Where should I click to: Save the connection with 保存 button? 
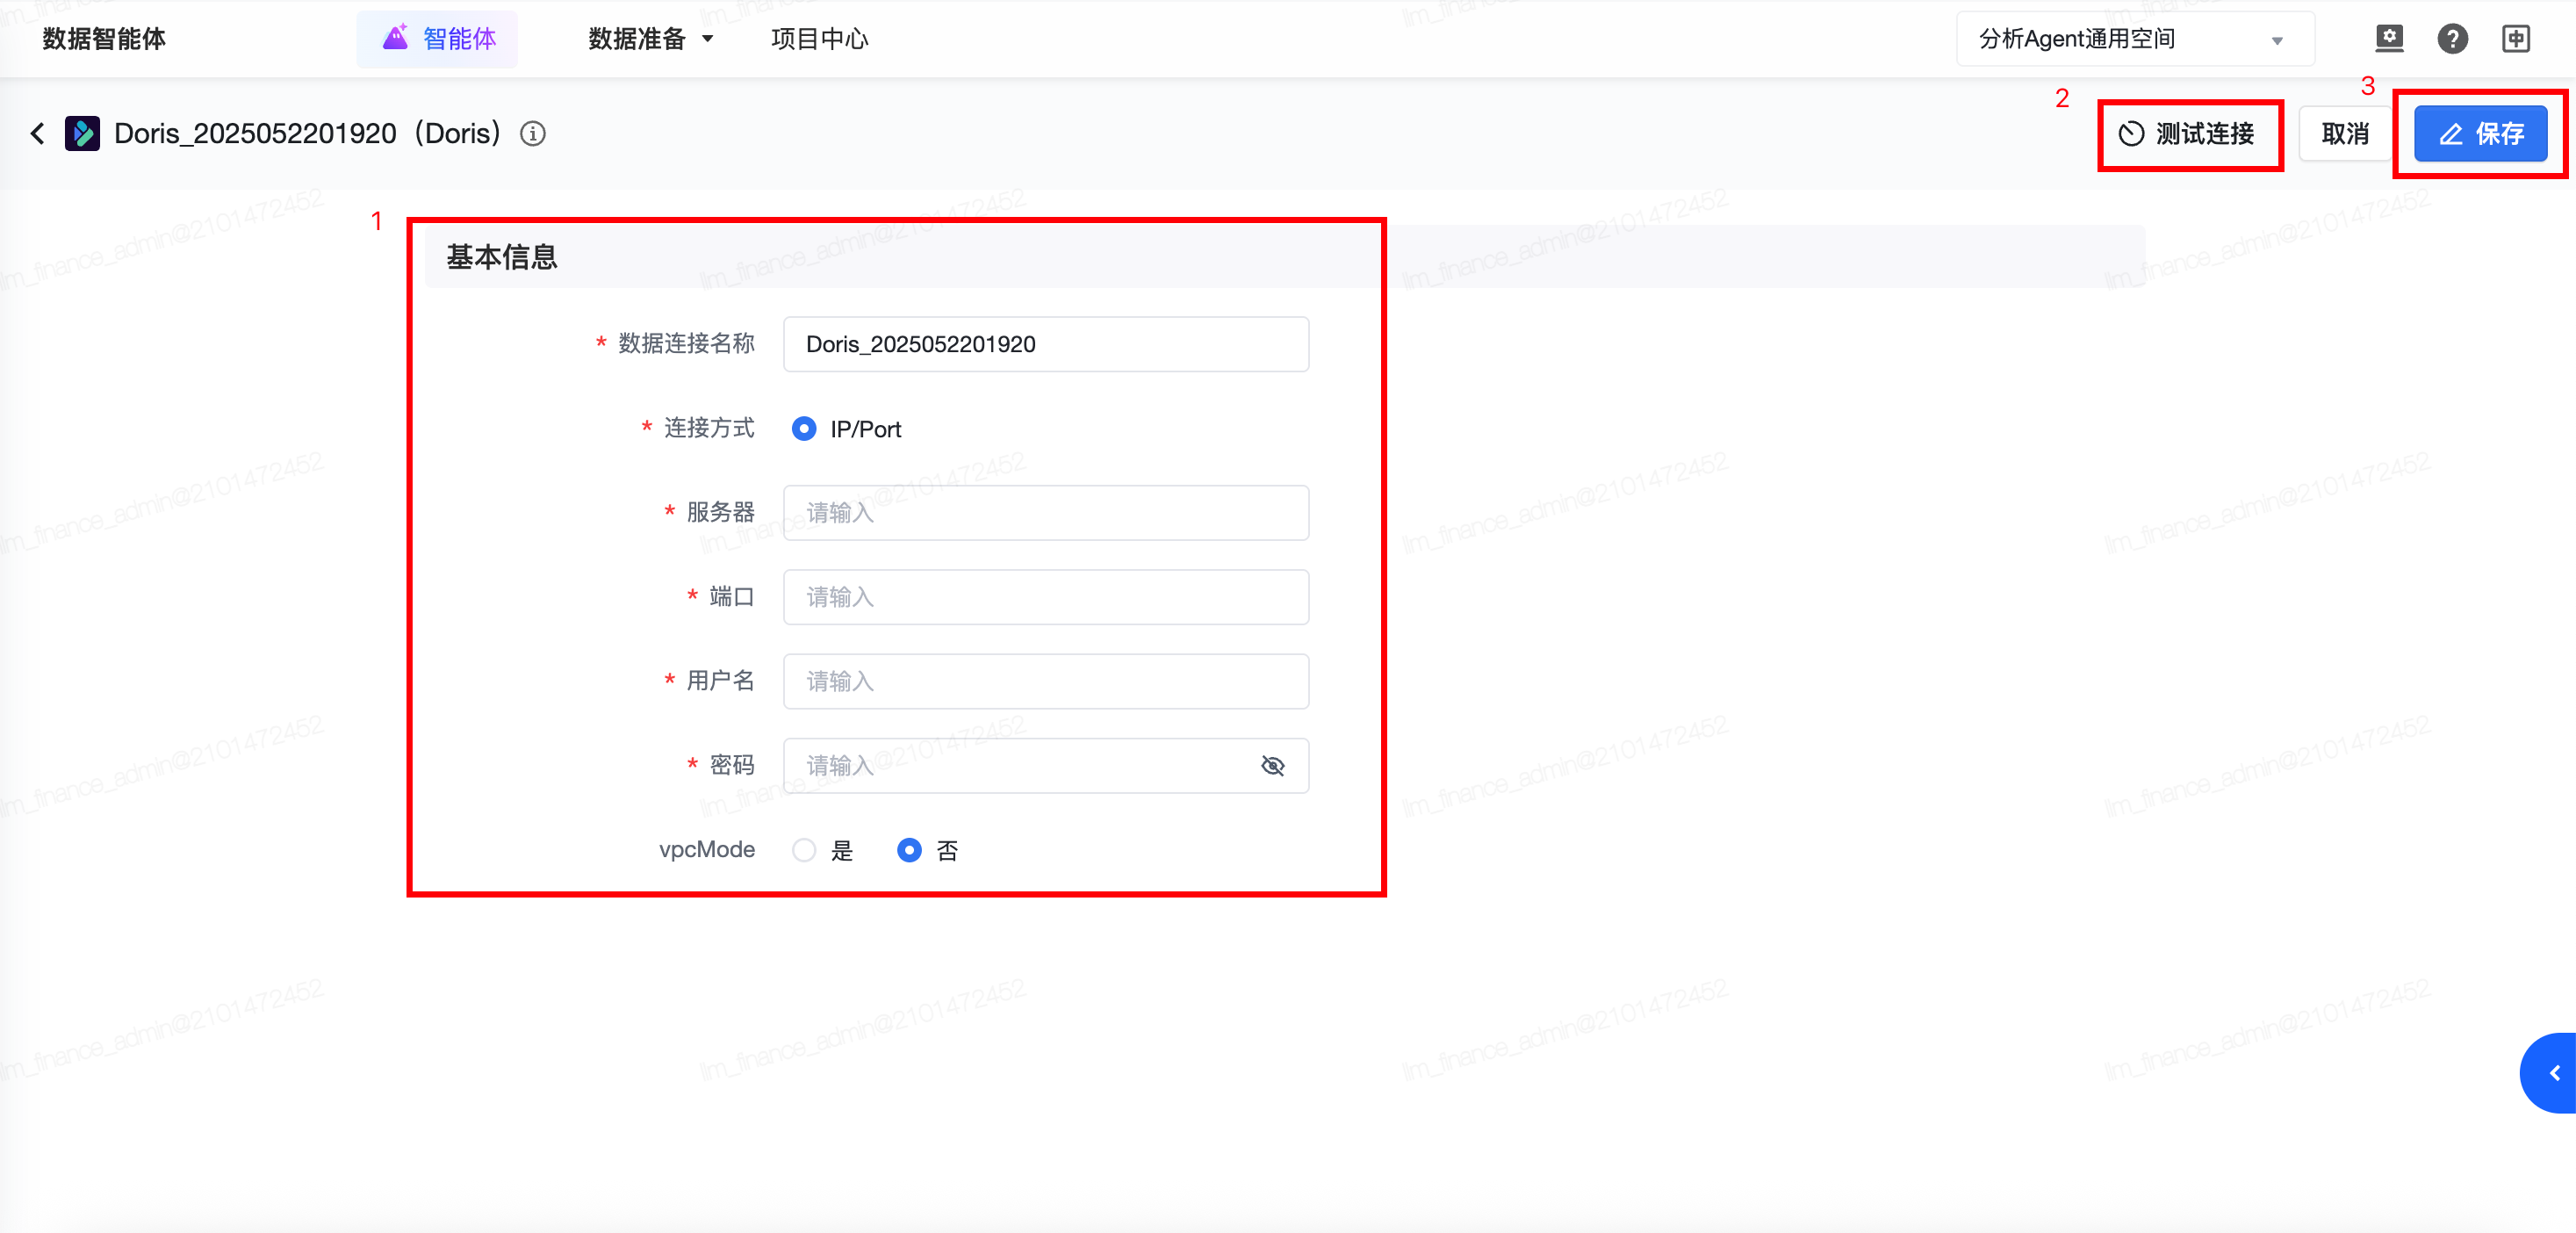click(2480, 134)
